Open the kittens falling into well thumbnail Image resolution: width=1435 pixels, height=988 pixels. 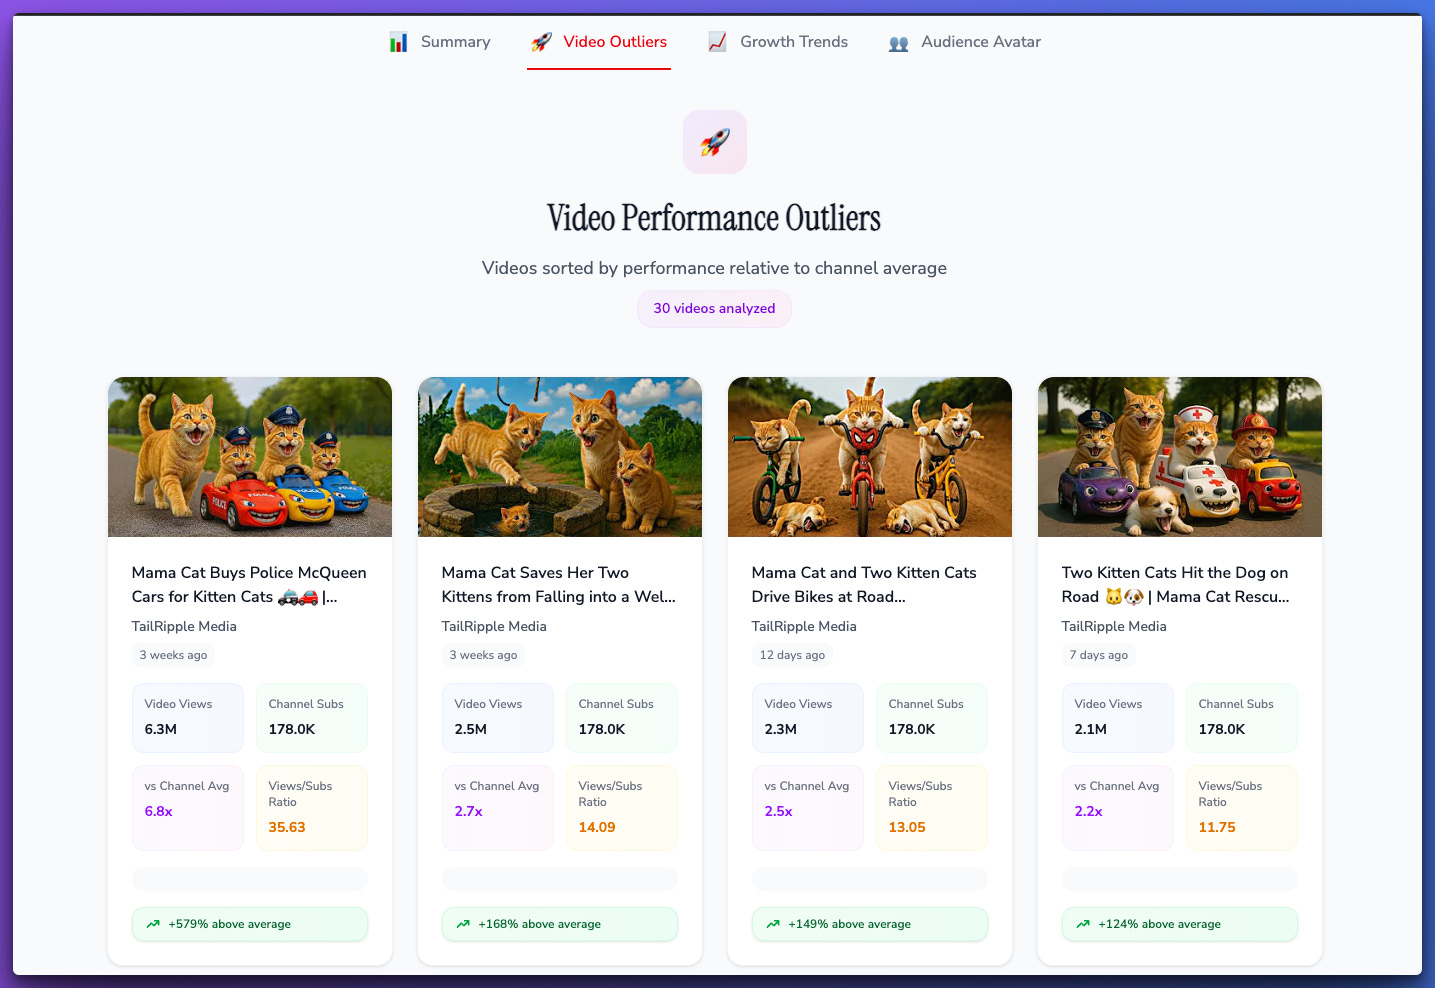(560, 457)
